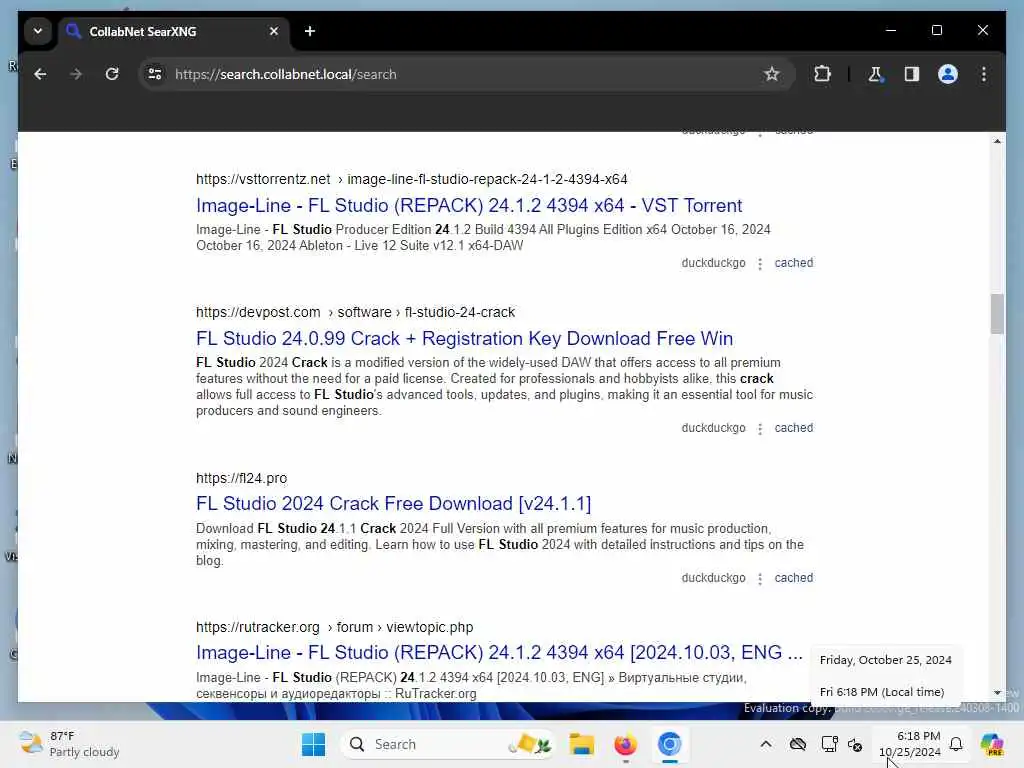Screen dimensions: 1024x768
Task: Switch to Chromium on the taskbar
Action: [x=669, y=744]
